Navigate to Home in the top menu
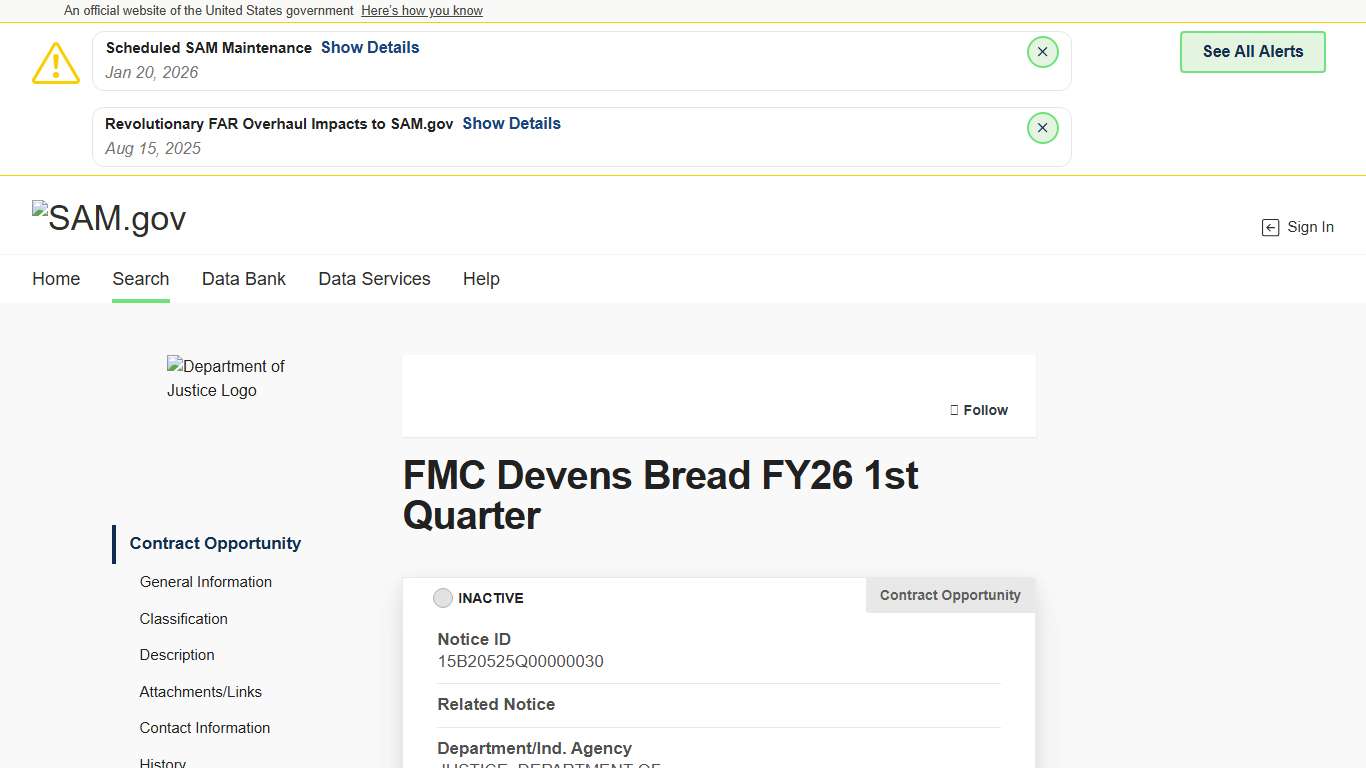This screenshot has height=768, width=1366. pos(56,279)
